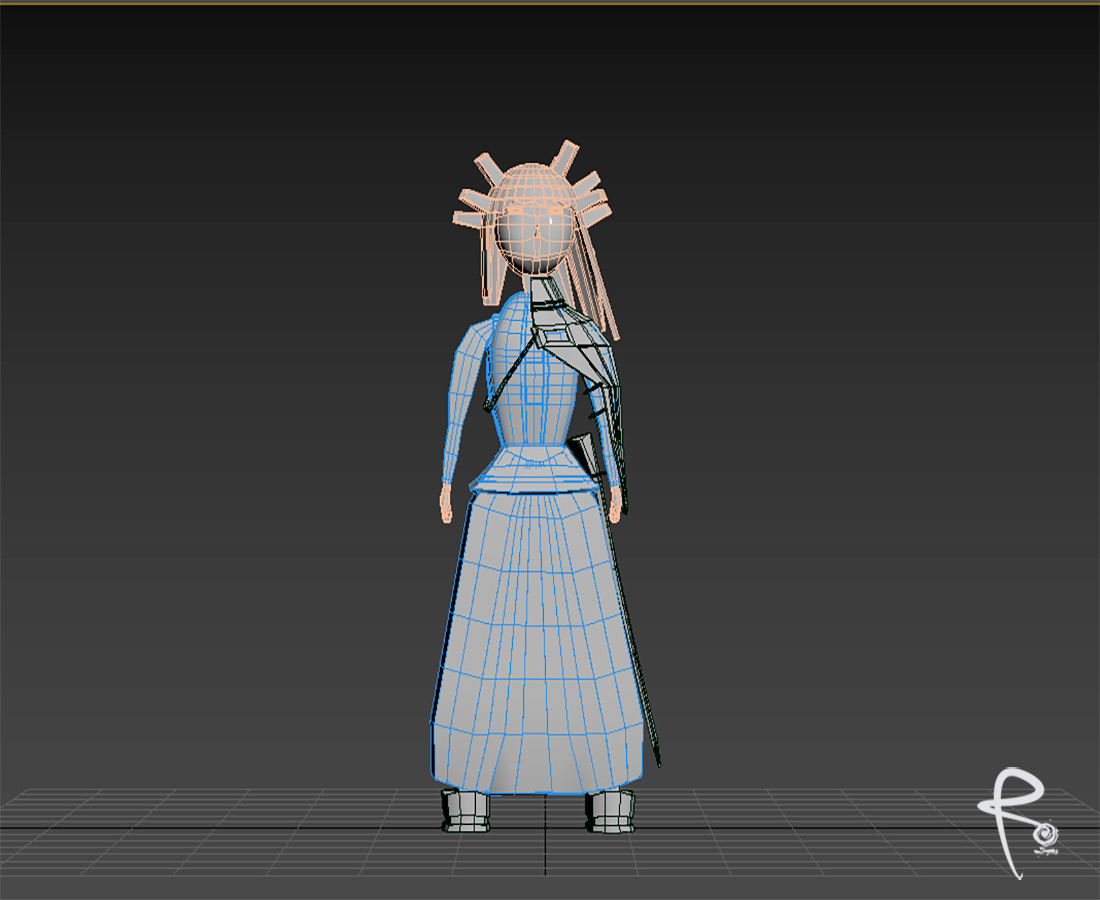Screen dimensions: 1100x900
Task: Select the long blue wireframe skirt
Action: [535, 640]
